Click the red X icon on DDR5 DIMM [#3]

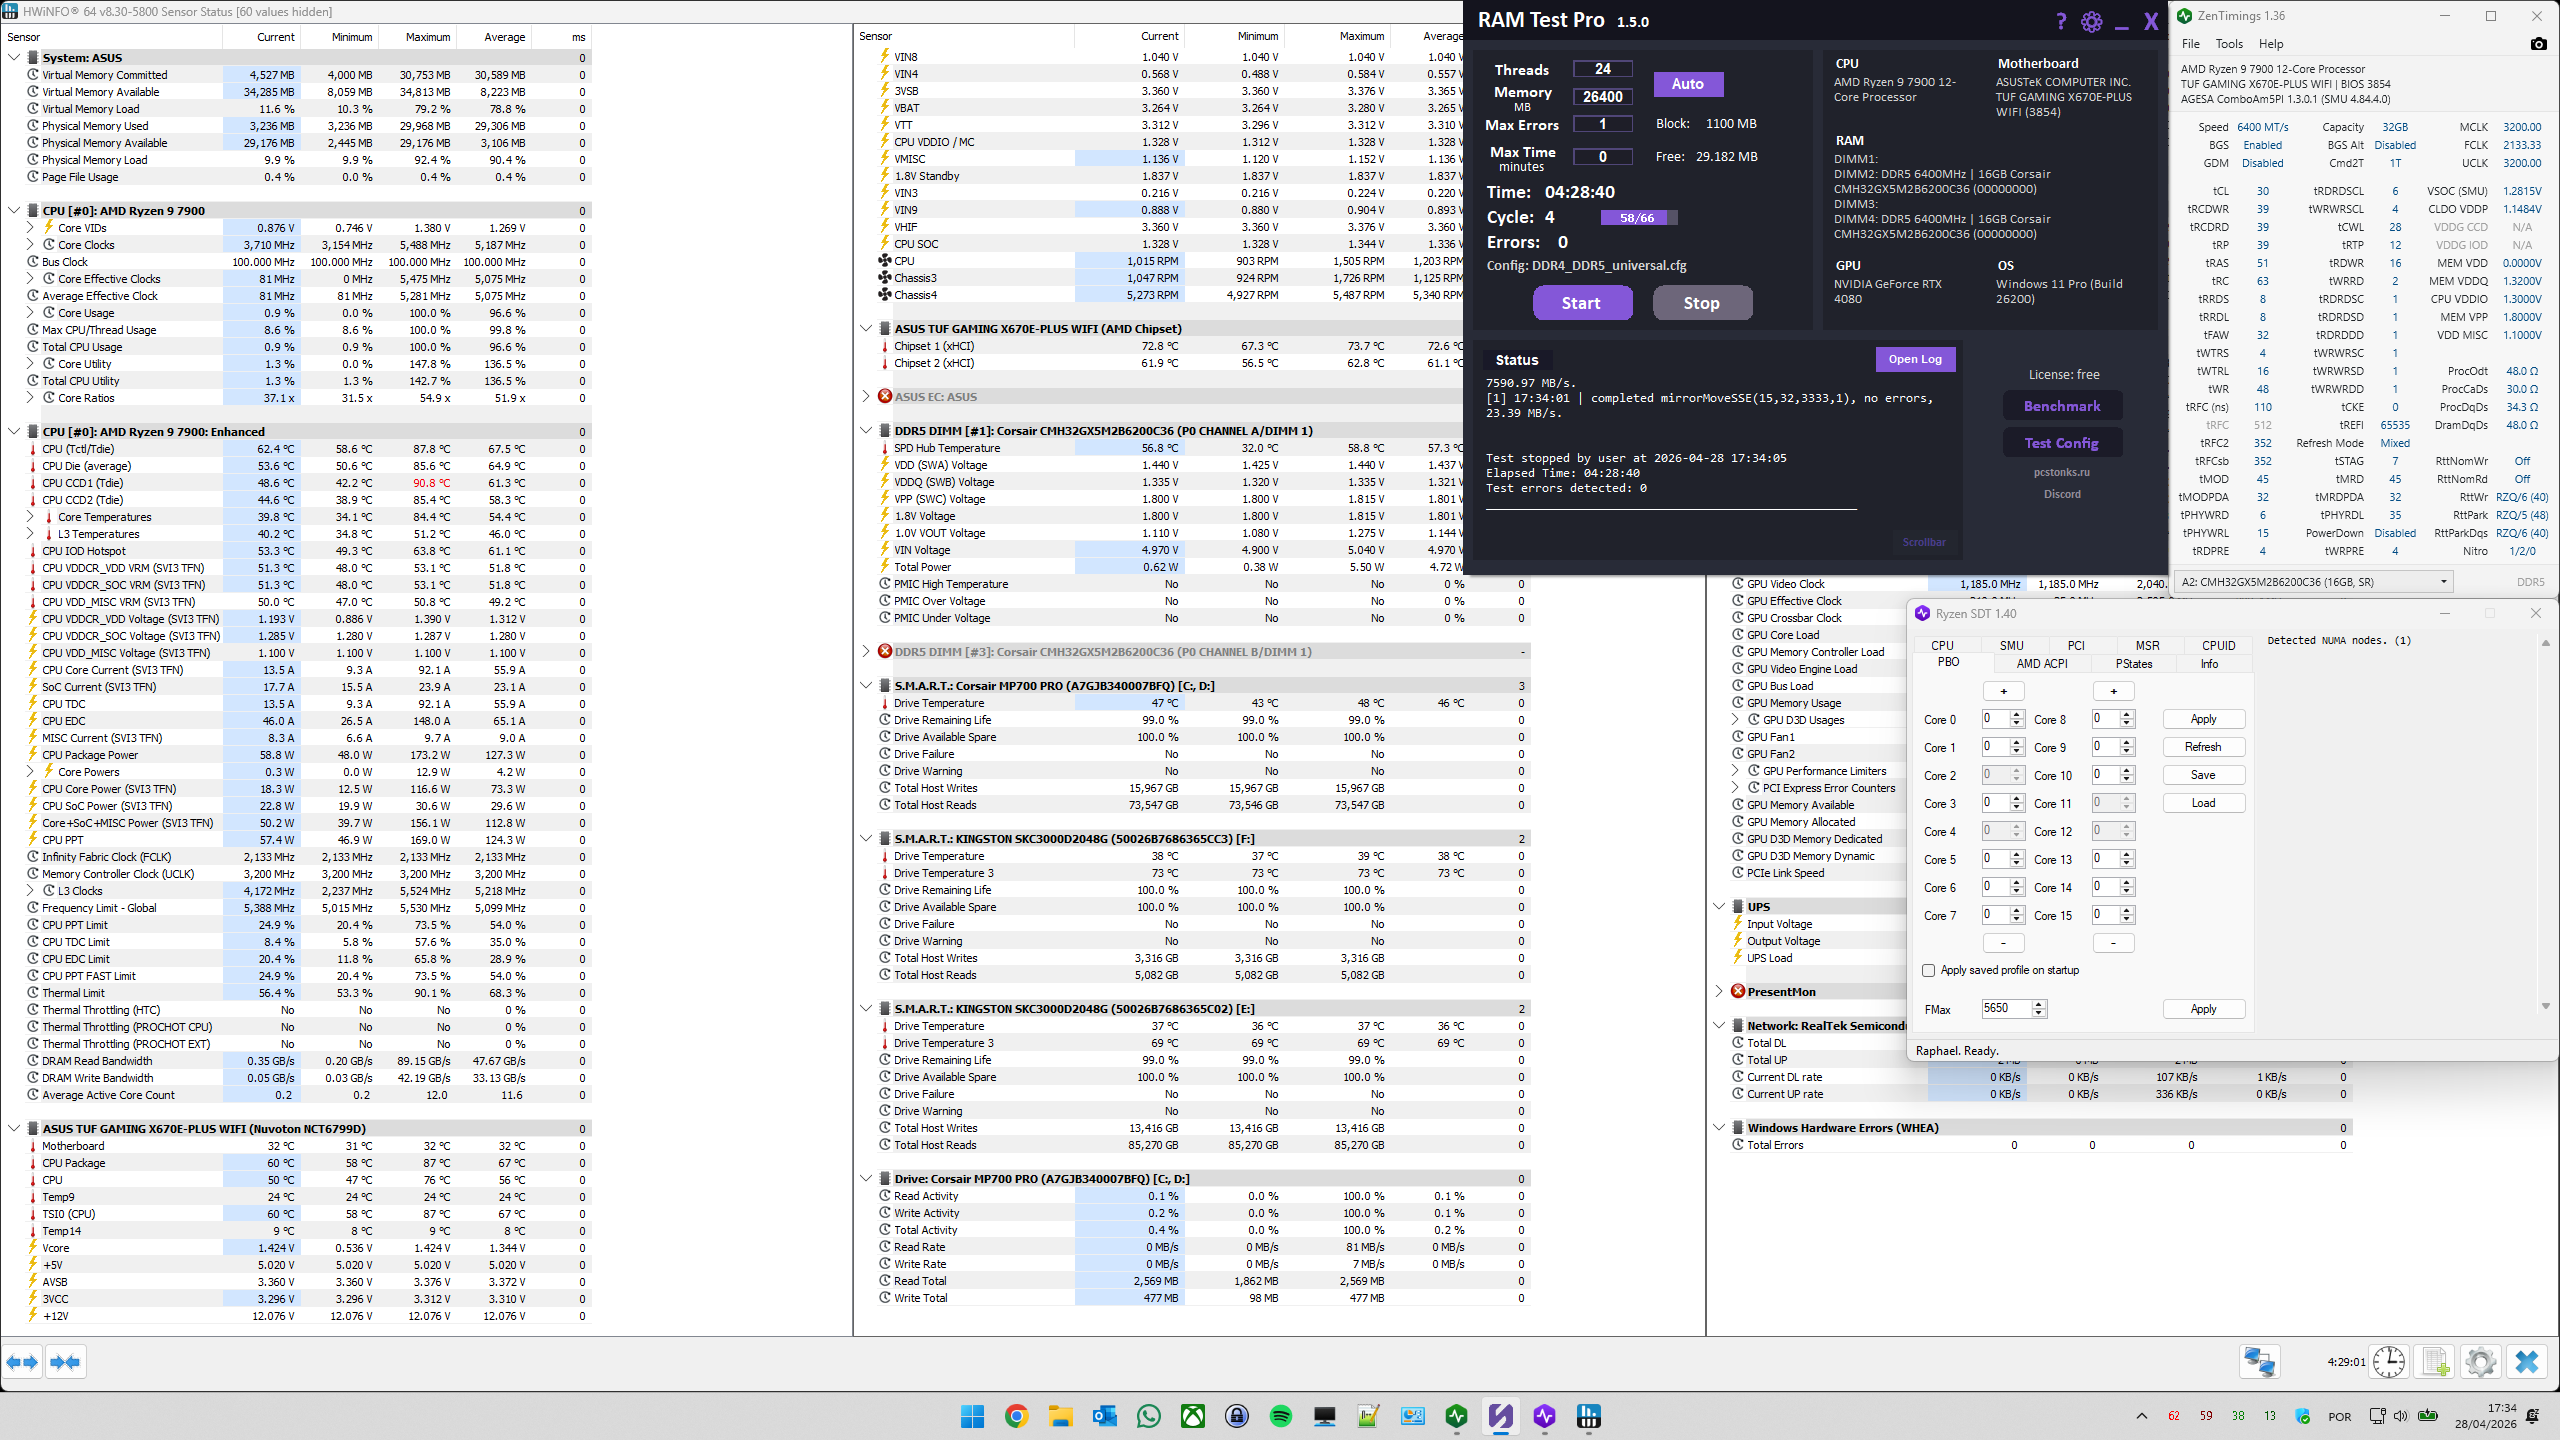(884, 651)
